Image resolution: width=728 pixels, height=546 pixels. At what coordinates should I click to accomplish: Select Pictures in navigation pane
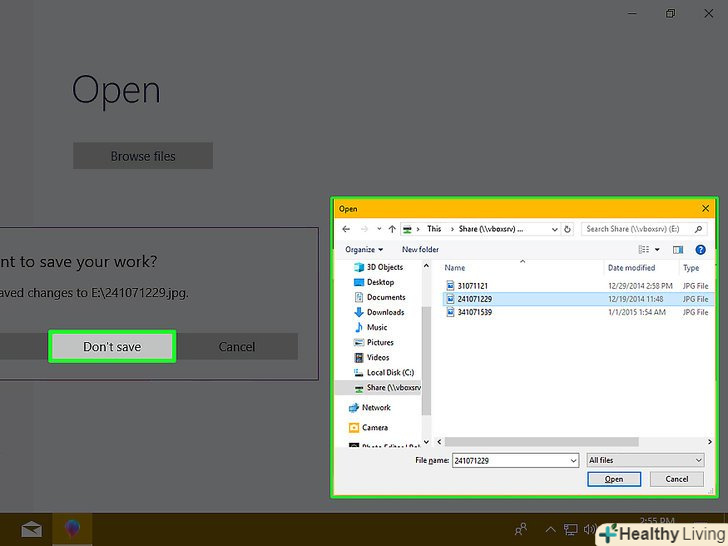tap(374, 342)
